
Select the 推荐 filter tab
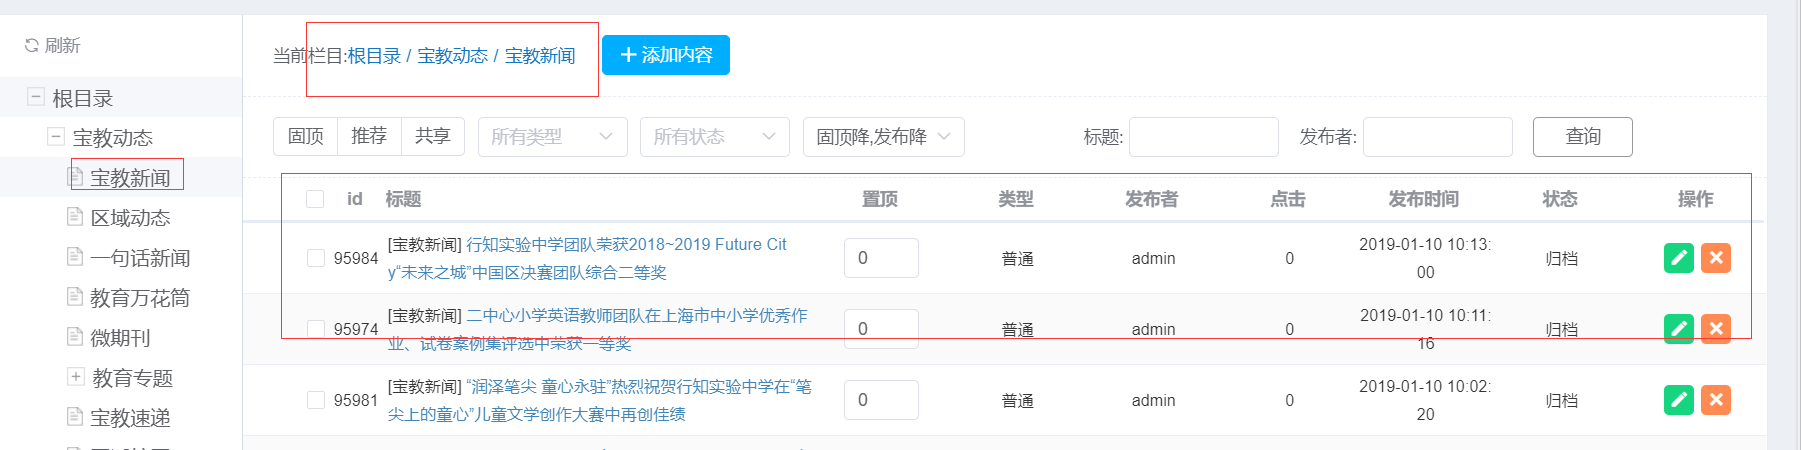[x=369, y=136]
